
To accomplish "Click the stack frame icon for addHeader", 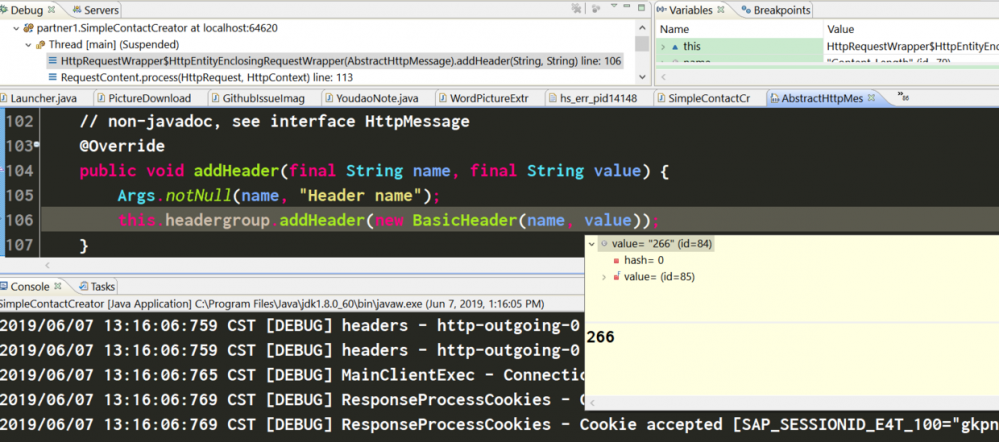I will (53, 61).
